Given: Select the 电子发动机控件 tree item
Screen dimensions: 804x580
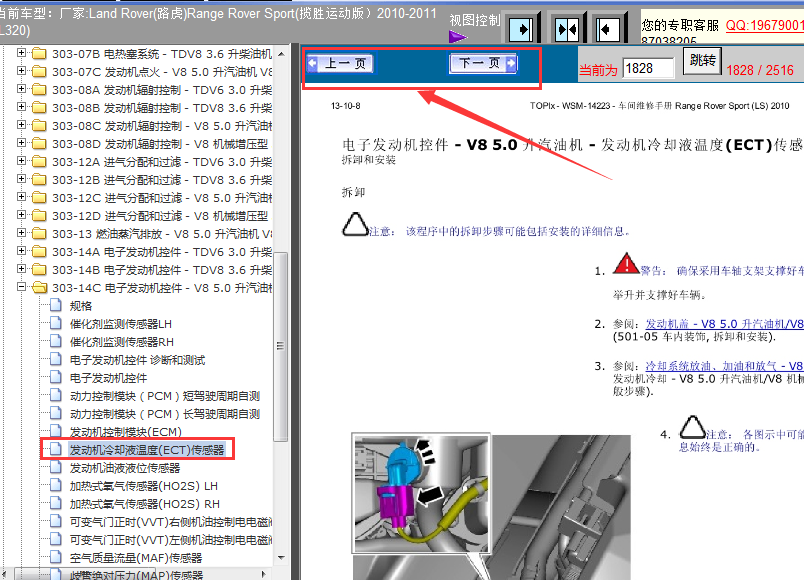Looking at the screenshot, I should 108,378.
